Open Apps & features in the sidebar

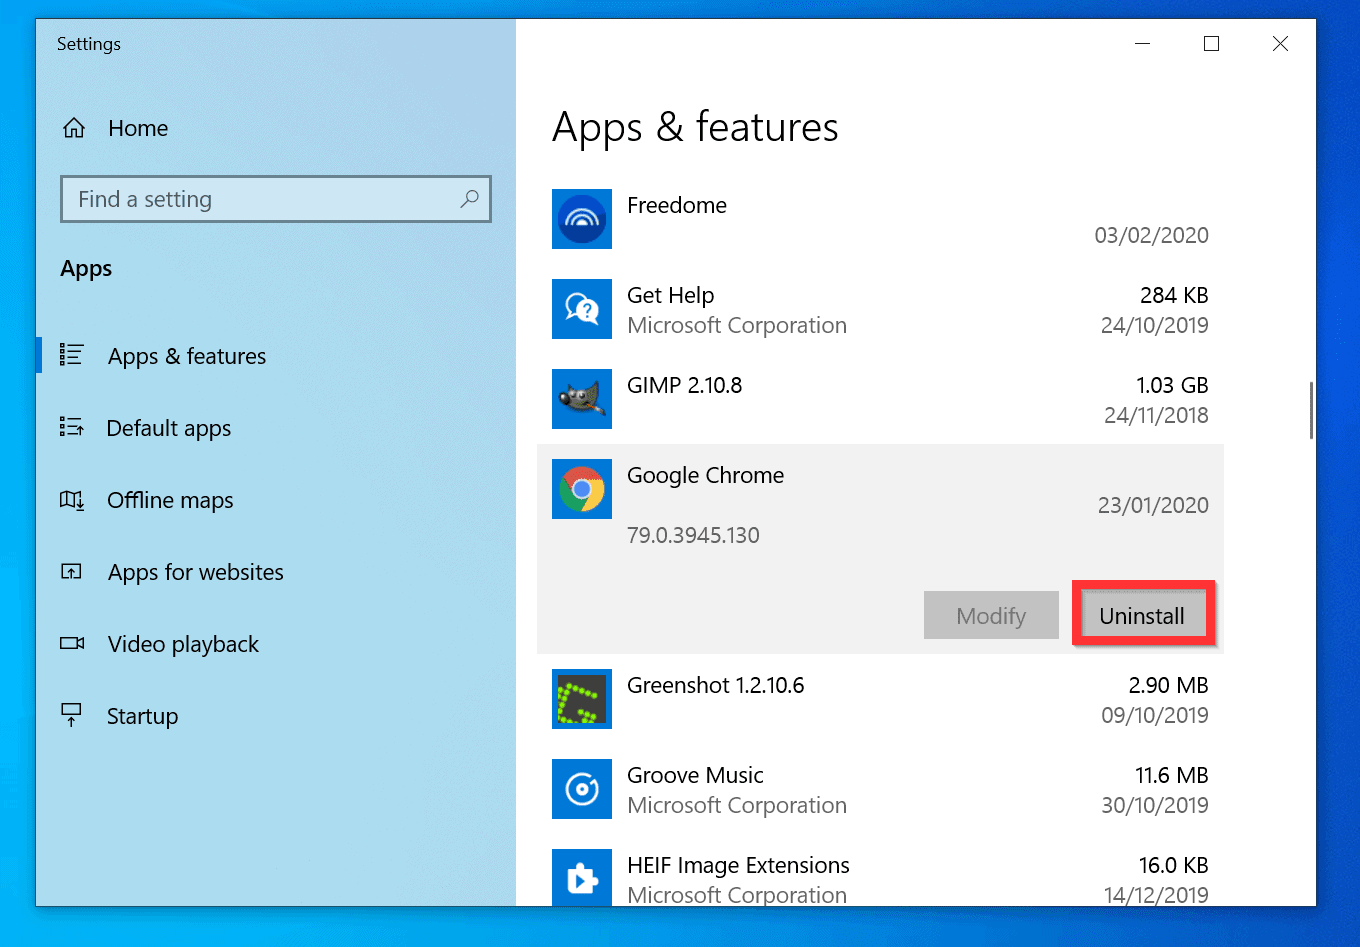coord(186,355)
